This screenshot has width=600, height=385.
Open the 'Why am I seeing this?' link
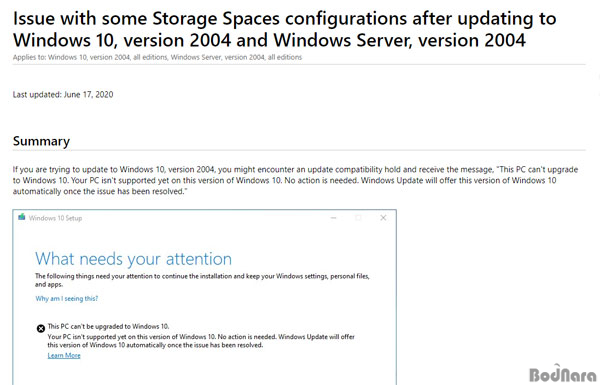tap(67, 299)
